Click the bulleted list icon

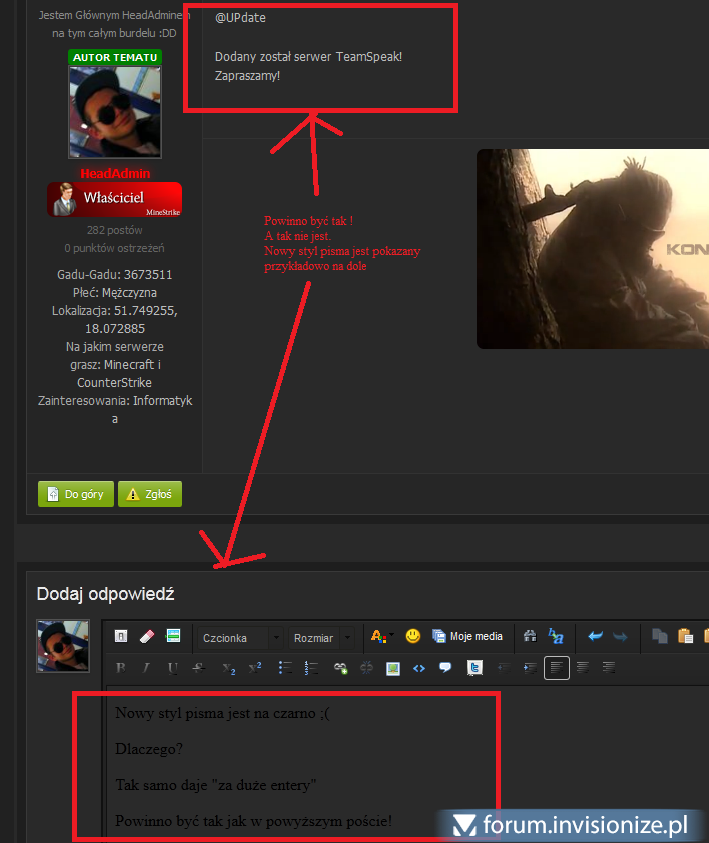point(285,668)
